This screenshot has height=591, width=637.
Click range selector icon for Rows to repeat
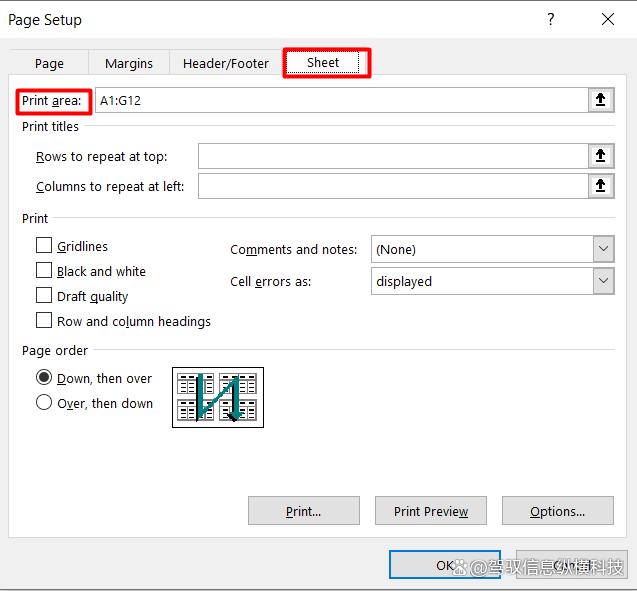[x=601, y=156]
